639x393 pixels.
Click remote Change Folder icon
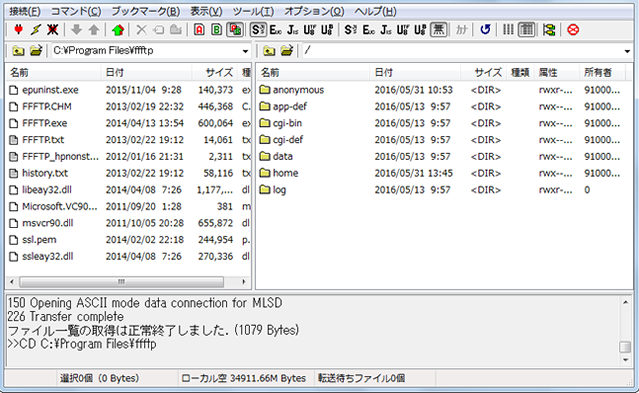coord(286,51)
